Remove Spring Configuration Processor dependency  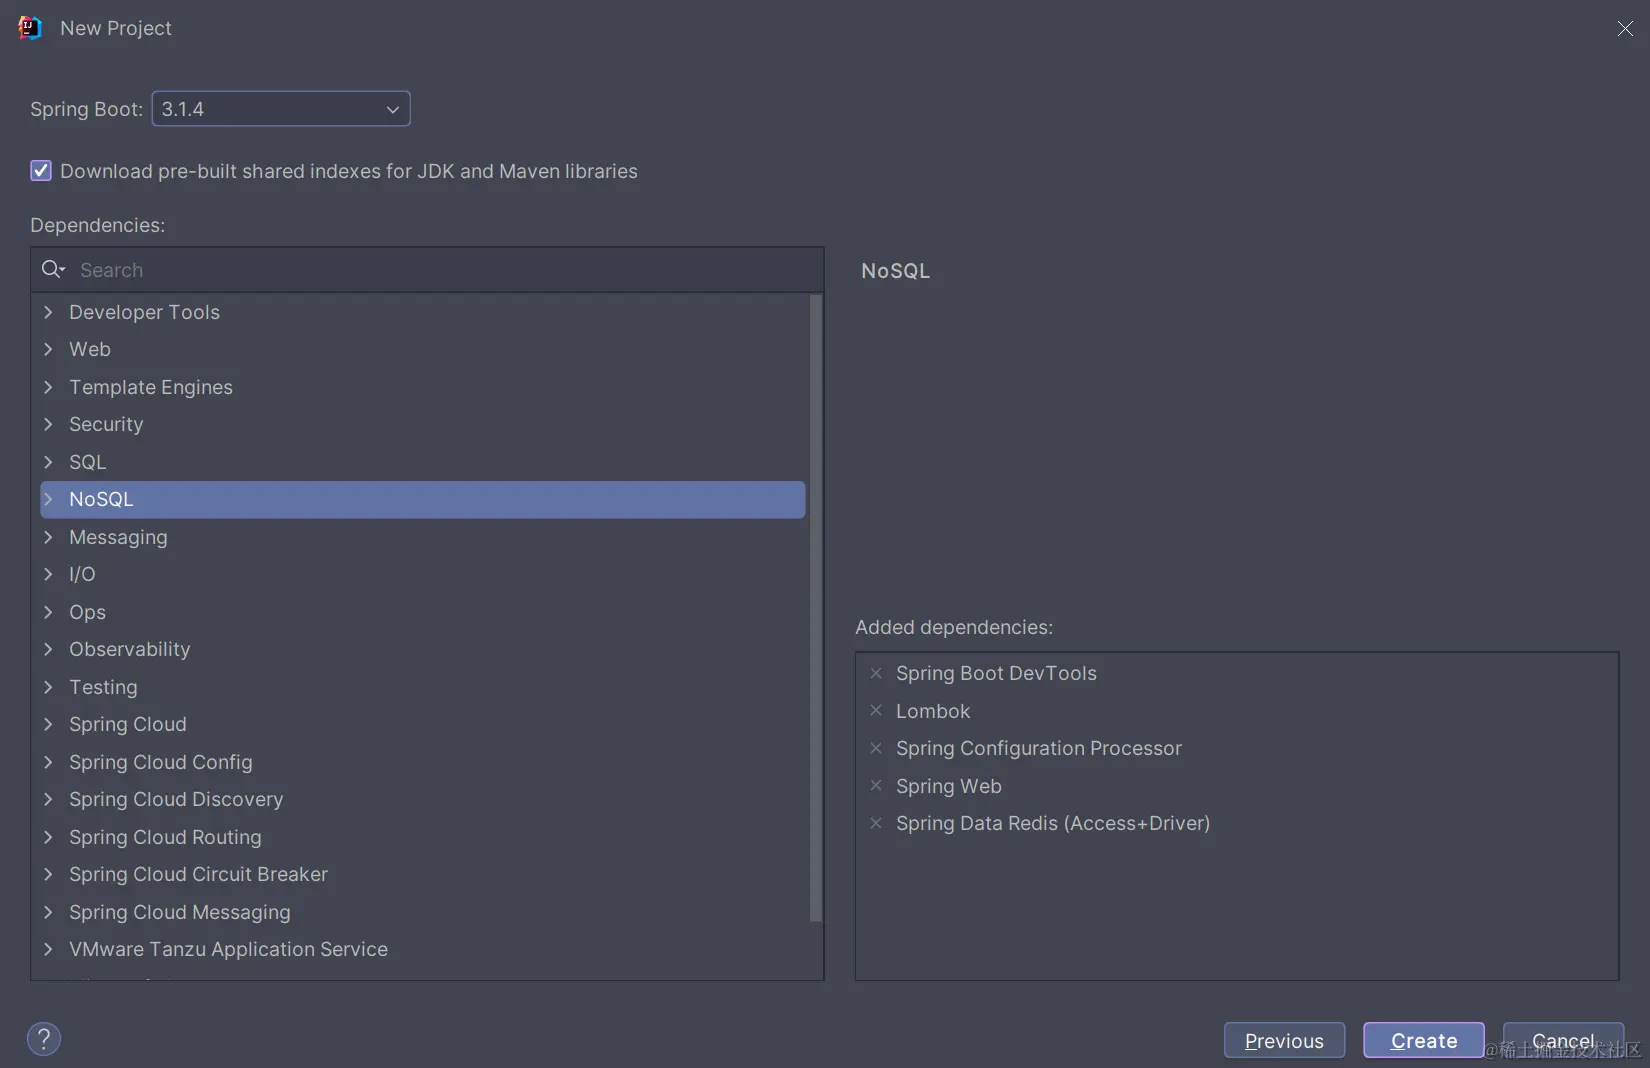coord(876,748)
